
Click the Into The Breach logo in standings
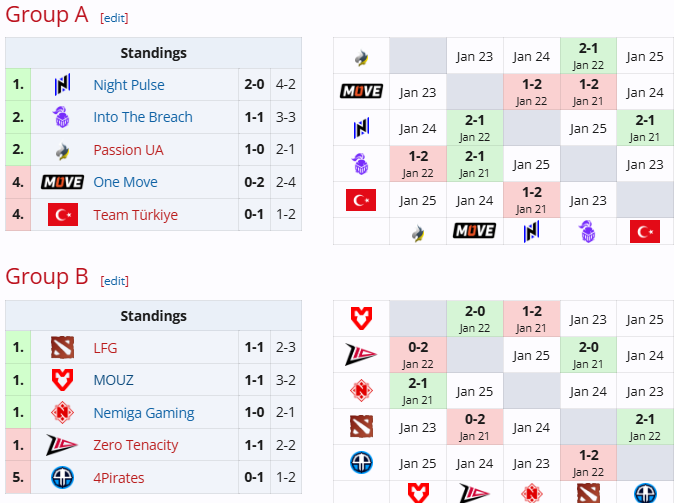62,117
